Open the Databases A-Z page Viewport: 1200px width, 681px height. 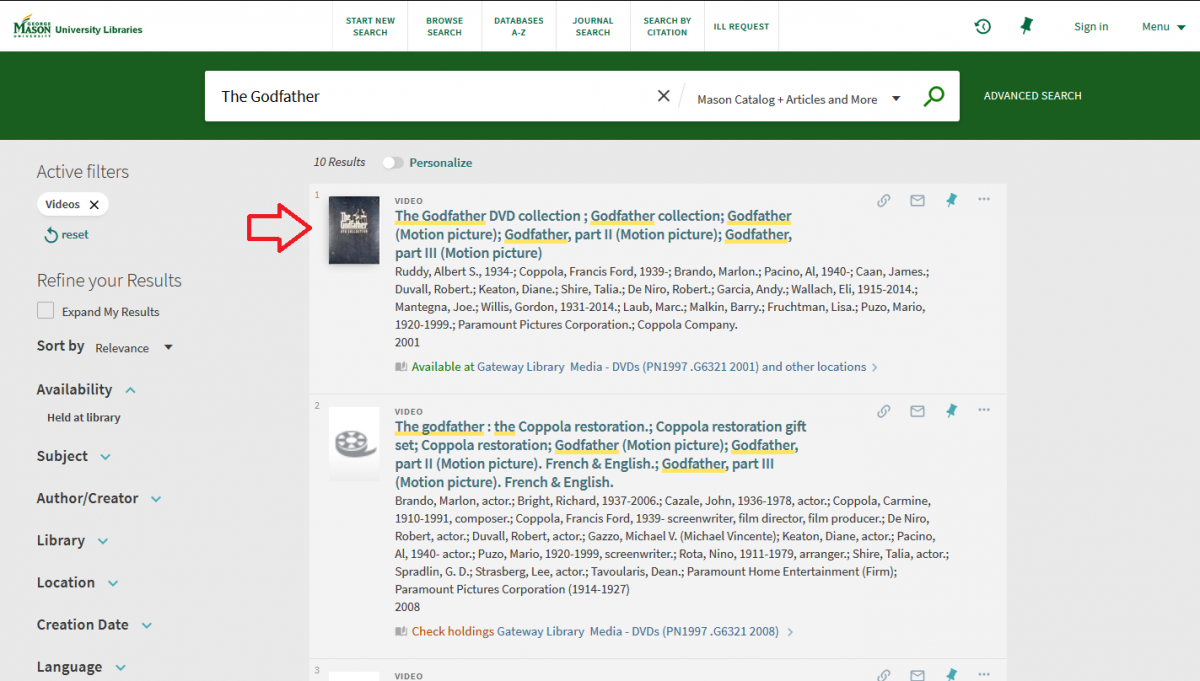pos(518,25)
